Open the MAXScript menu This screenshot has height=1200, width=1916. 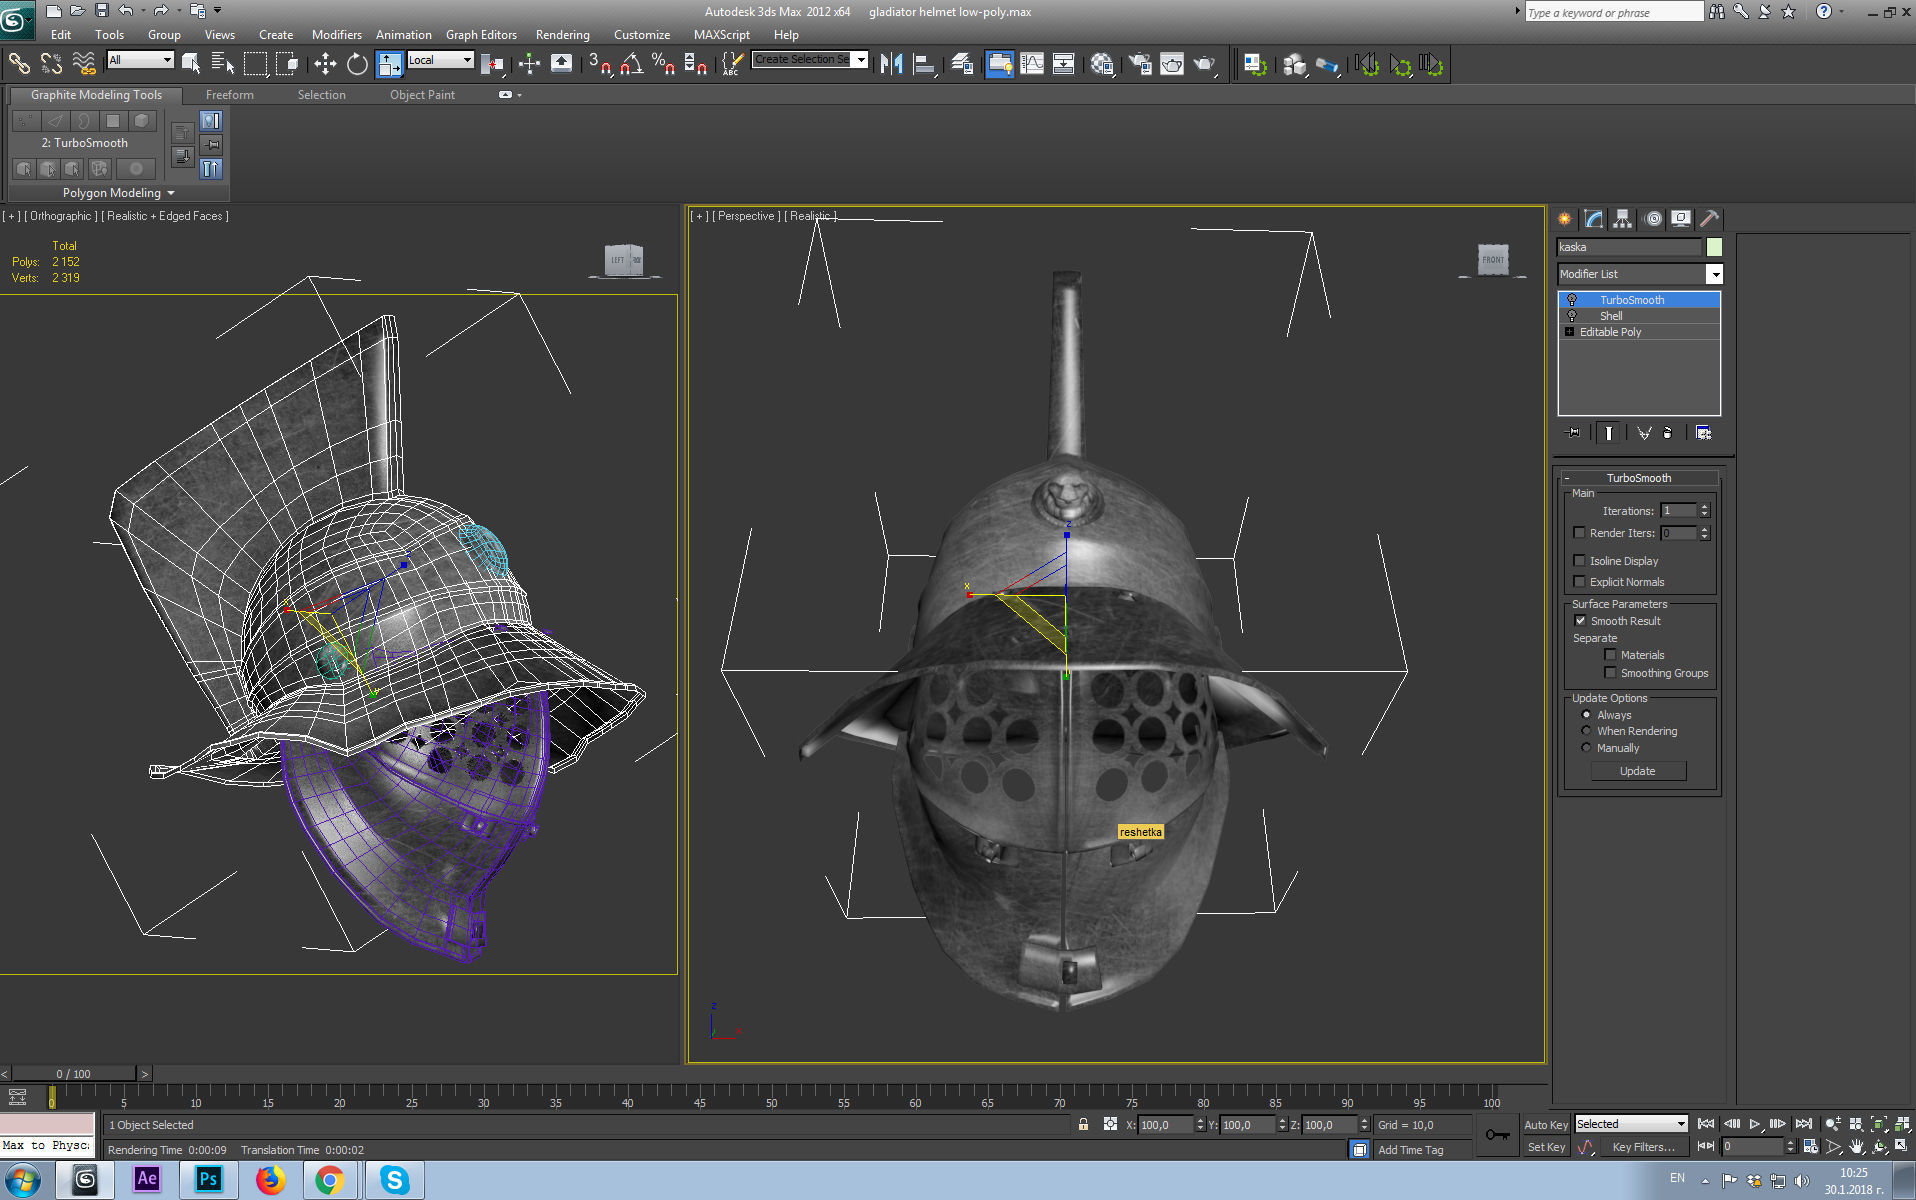[722, 34]
